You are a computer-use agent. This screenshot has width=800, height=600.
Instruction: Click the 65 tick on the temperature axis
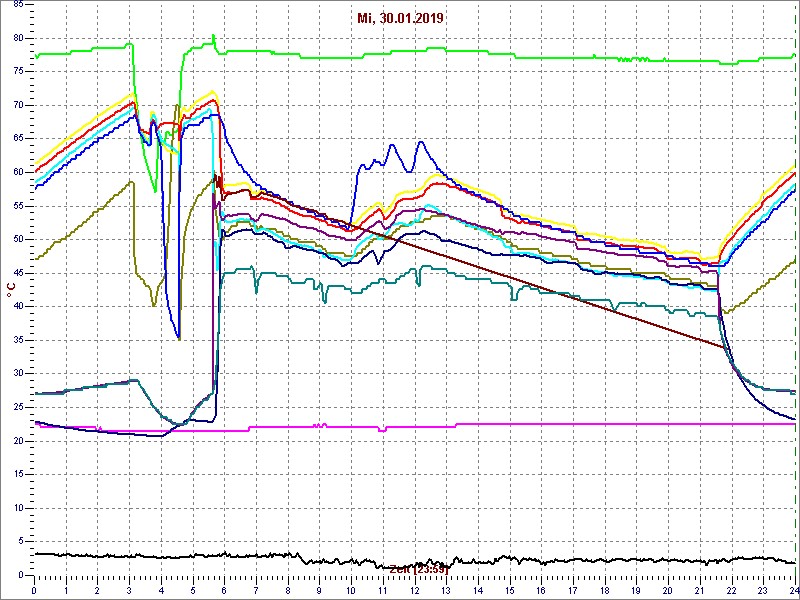[x=17, y=139]
